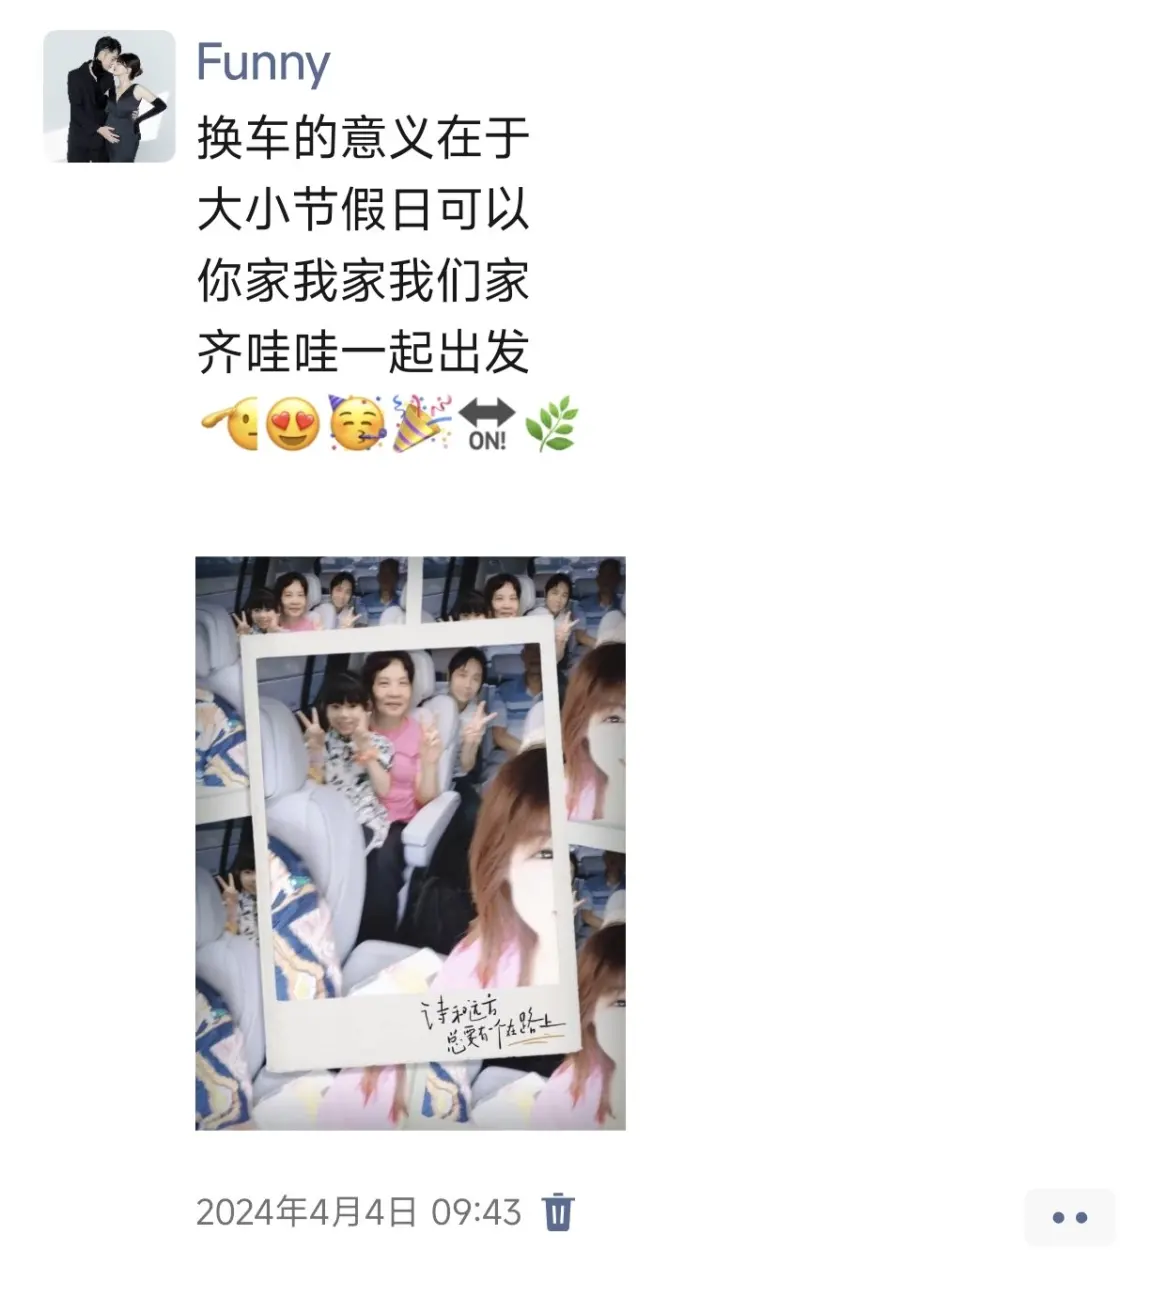Select text line 换车的意义在于
Viewport: 1150px width, 1297px height.
[363, 137]
